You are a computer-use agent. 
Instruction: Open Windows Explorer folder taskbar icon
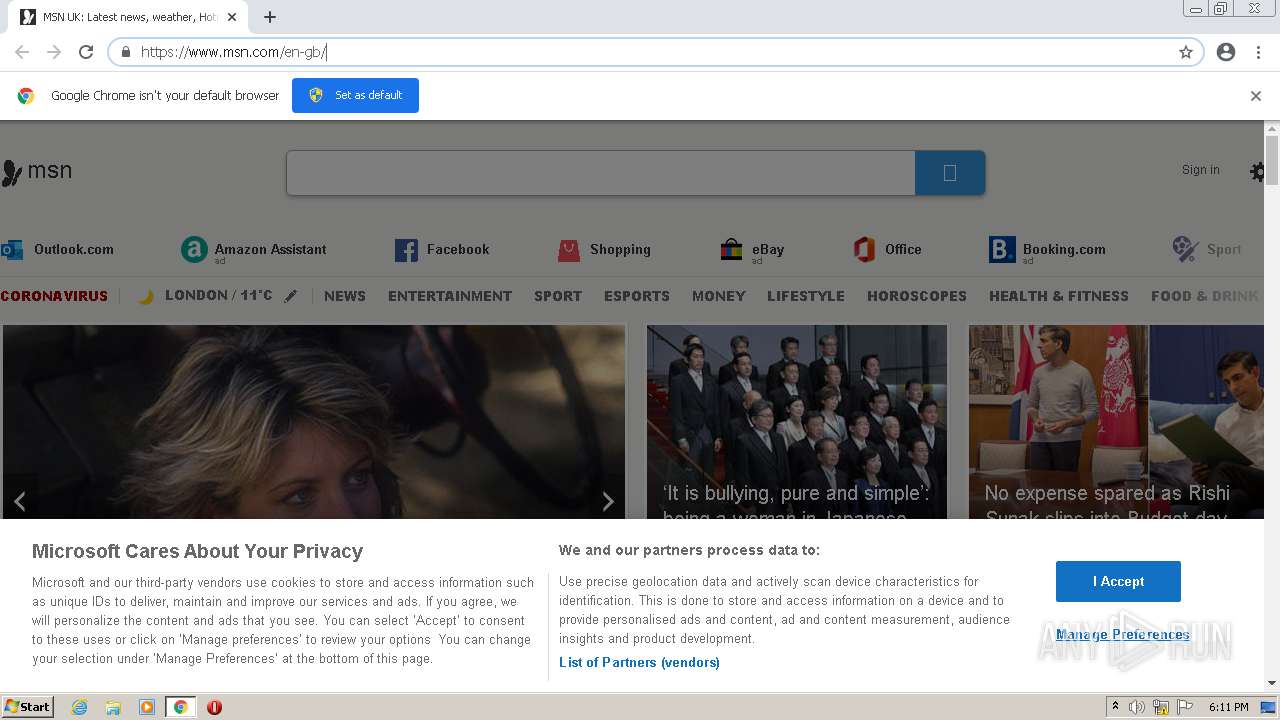pos(113,707)
